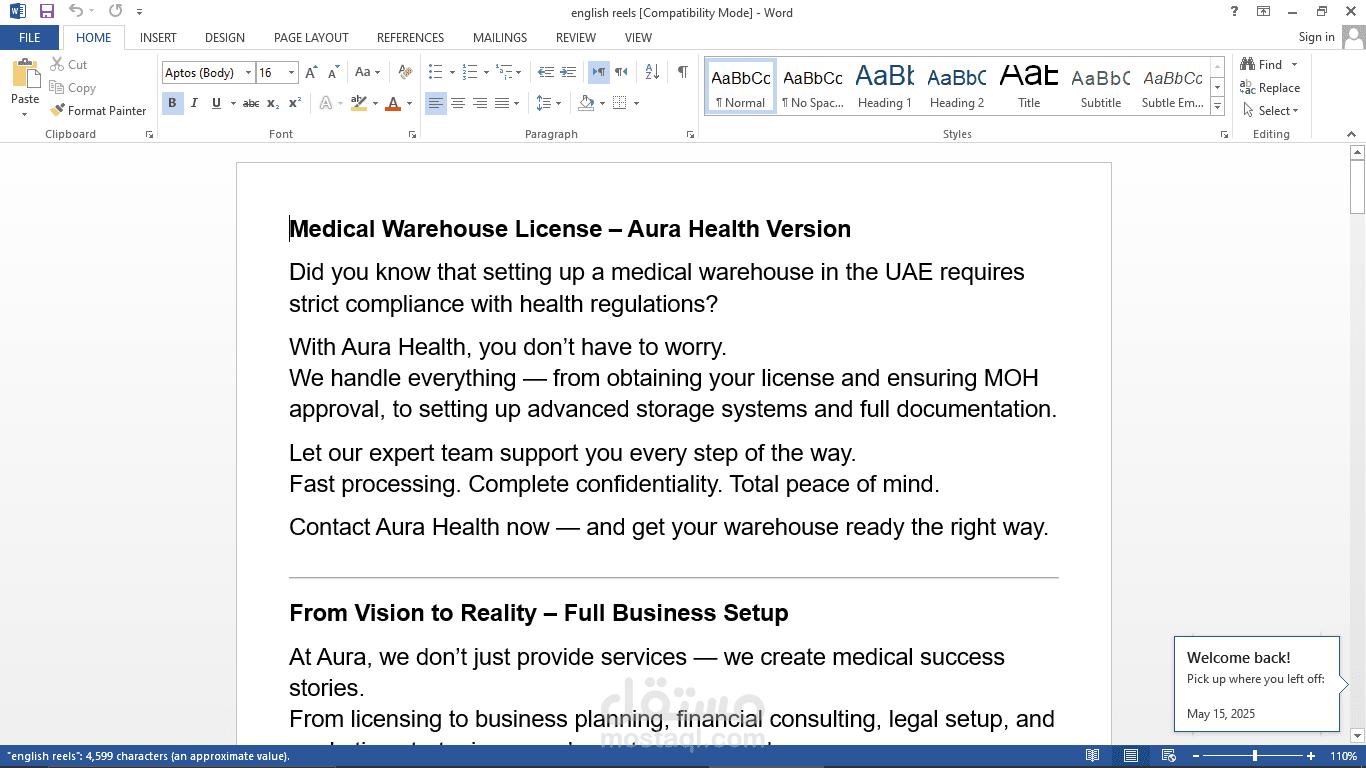Screen dimensions: 1366x768
Task: Set right-to-left text direction
Action: click(621, 73)
